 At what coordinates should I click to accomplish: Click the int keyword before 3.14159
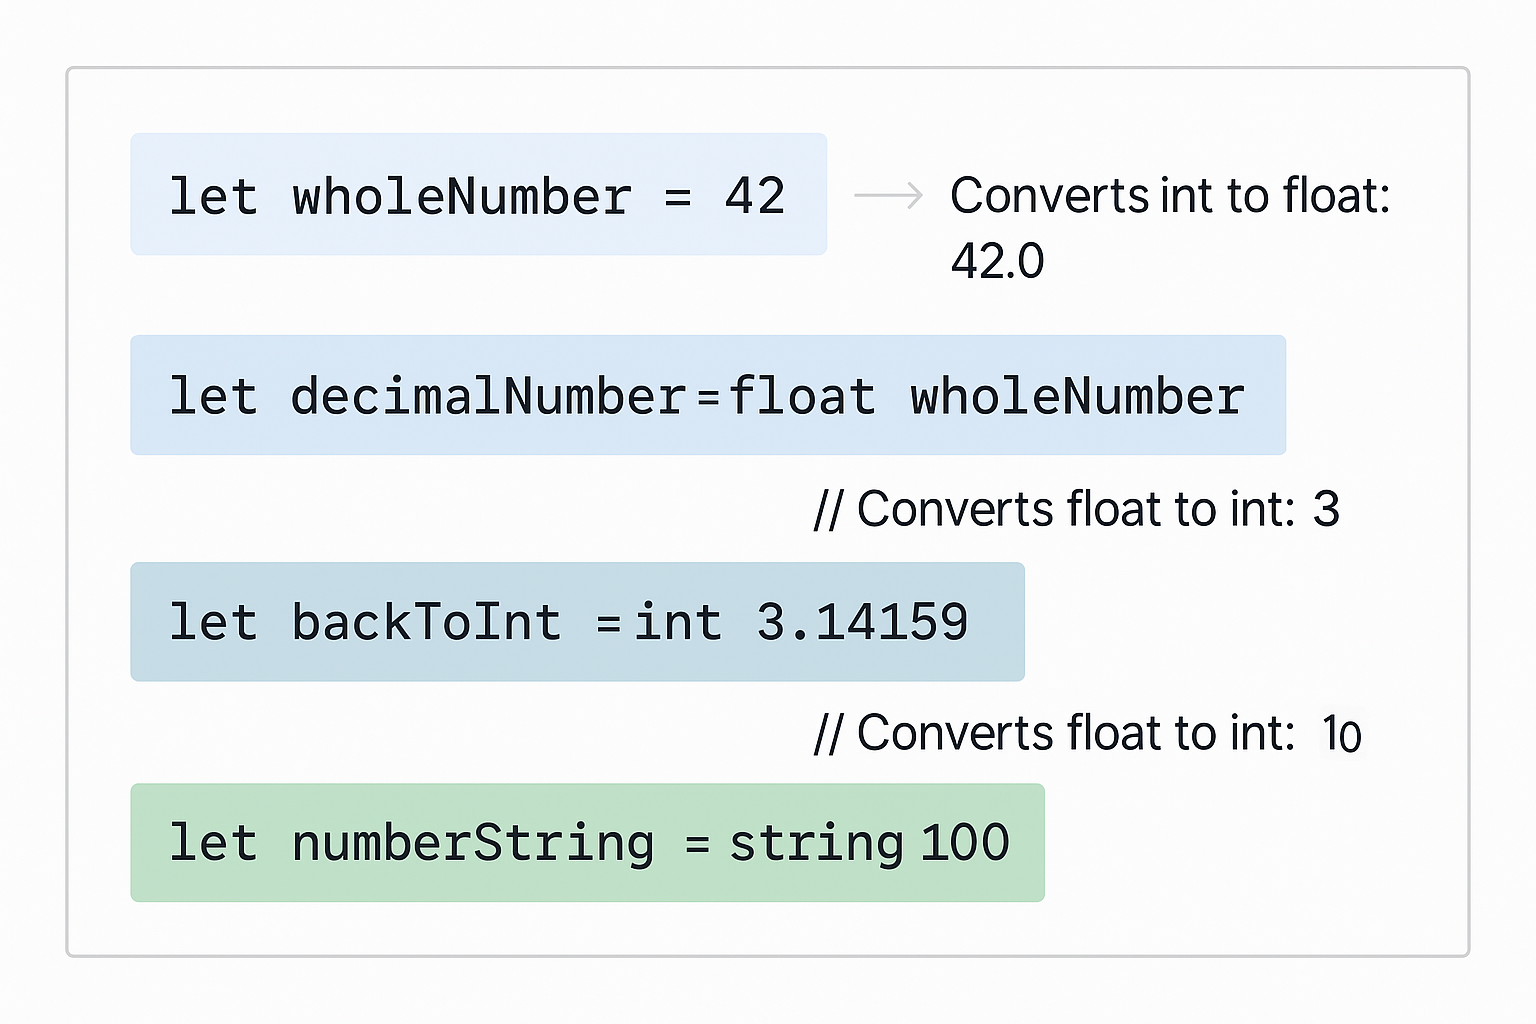click(x=678, y=622)
